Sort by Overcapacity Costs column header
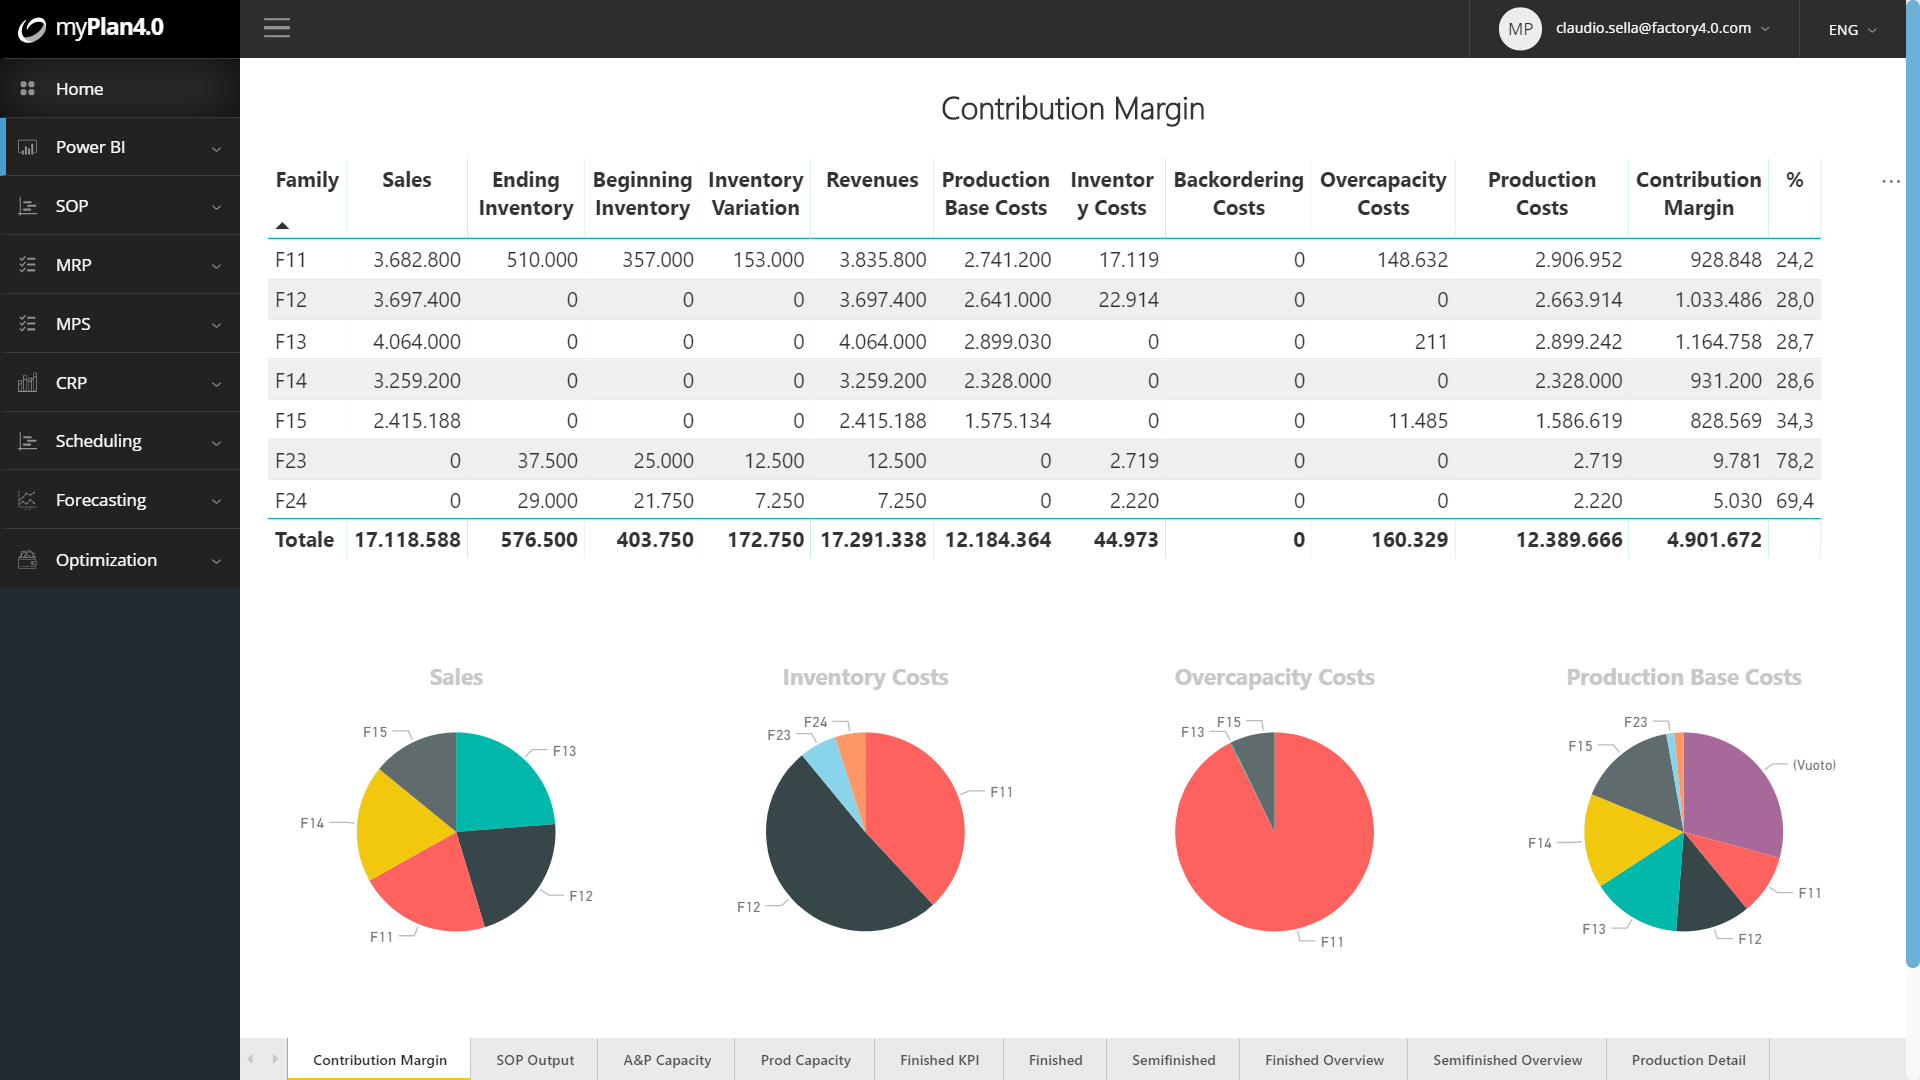1920x1080 pixels. point(1383,194)
